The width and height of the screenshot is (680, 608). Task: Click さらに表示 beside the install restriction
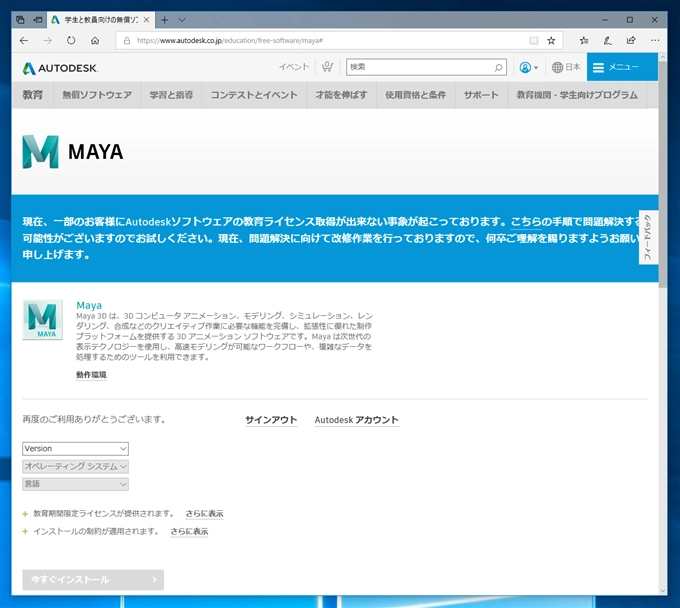tap(189, 531)
